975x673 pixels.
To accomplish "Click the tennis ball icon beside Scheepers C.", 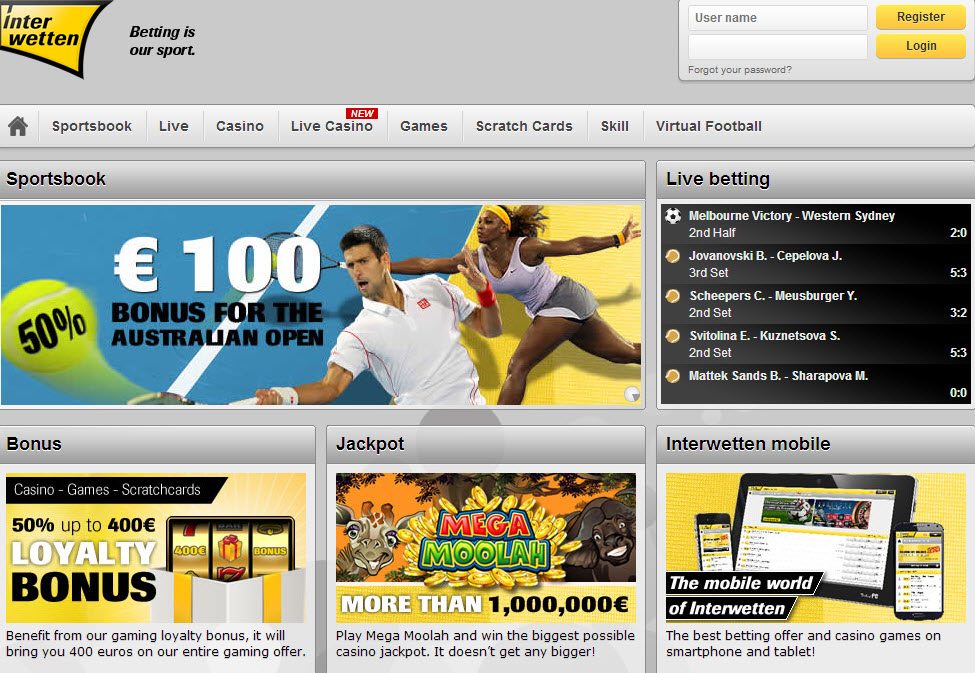I will (x=673, y=295).
